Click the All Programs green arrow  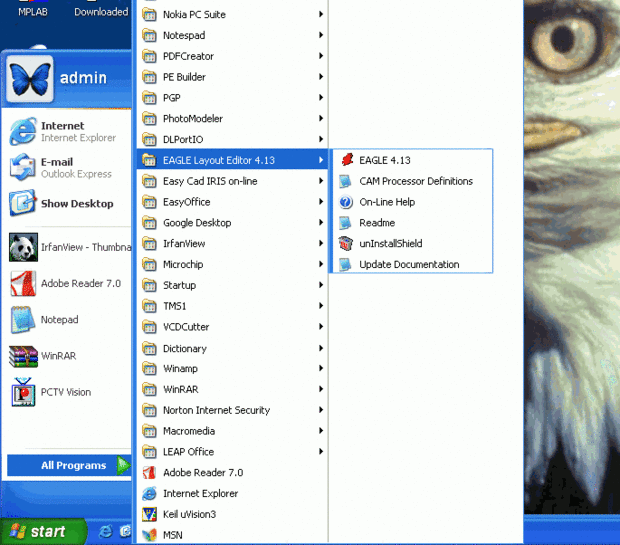coord(123,466)
